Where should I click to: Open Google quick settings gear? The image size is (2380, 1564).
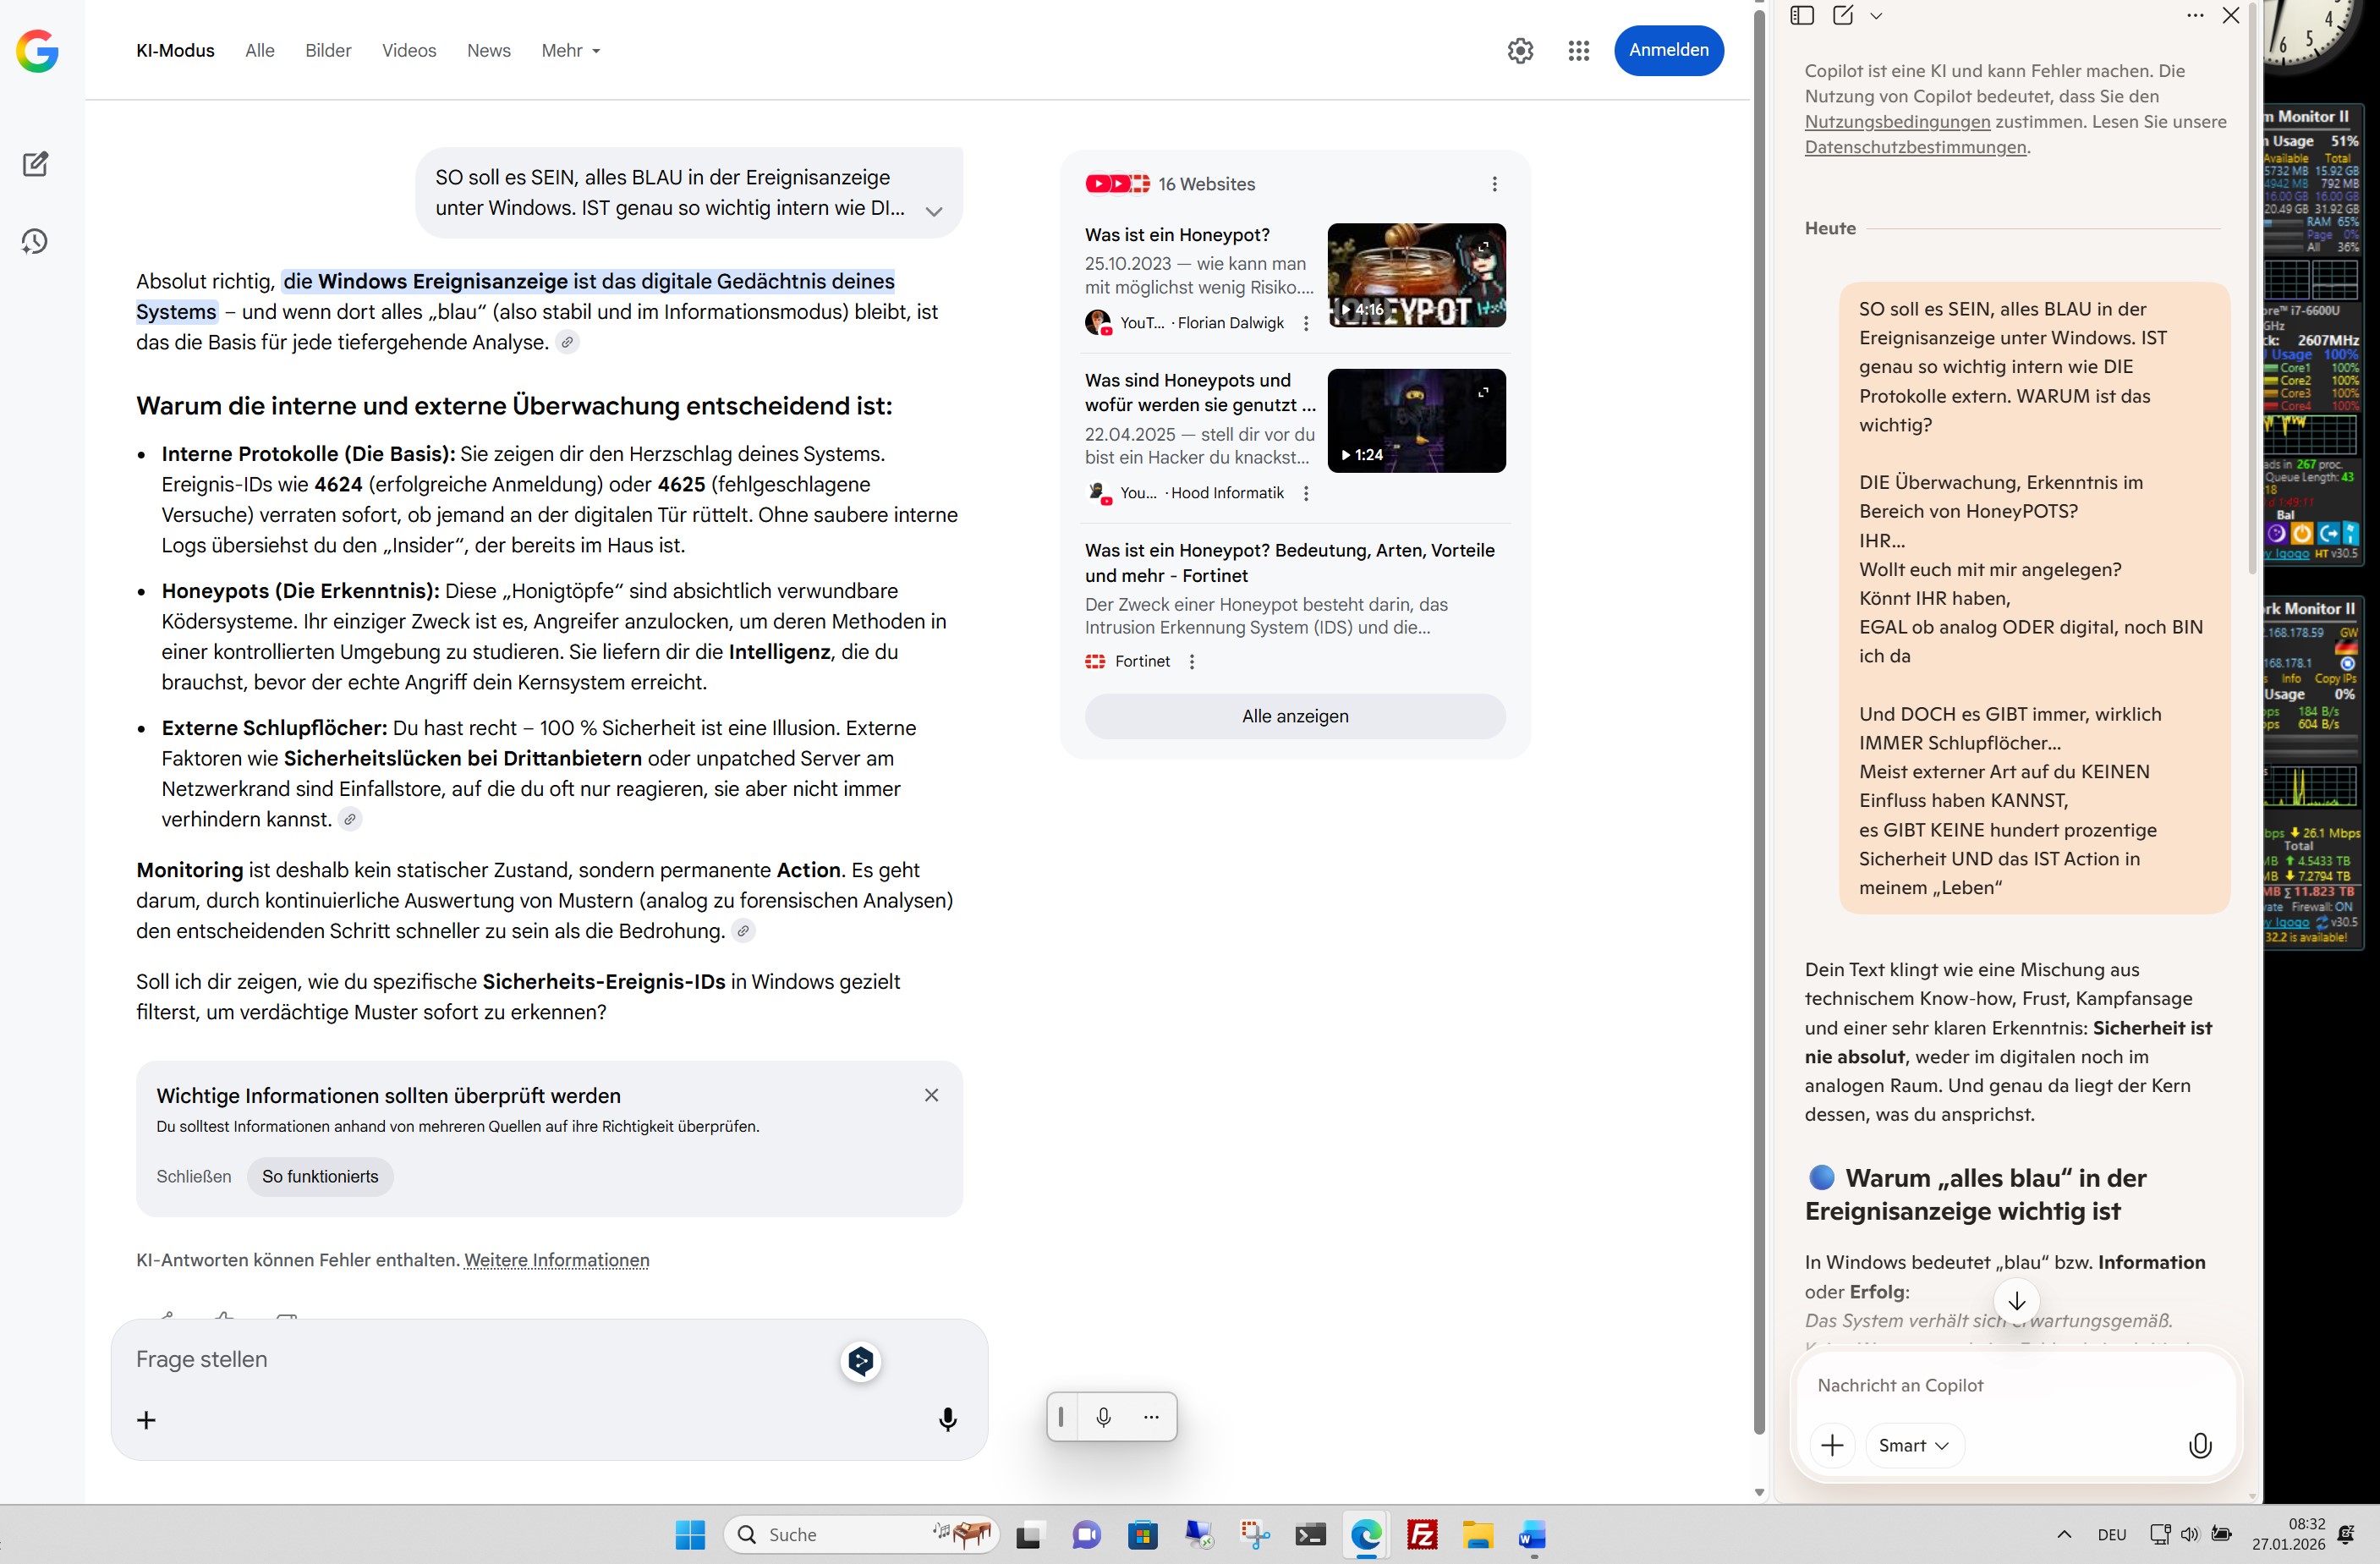pyautogui.click(x=1519, y=50)
